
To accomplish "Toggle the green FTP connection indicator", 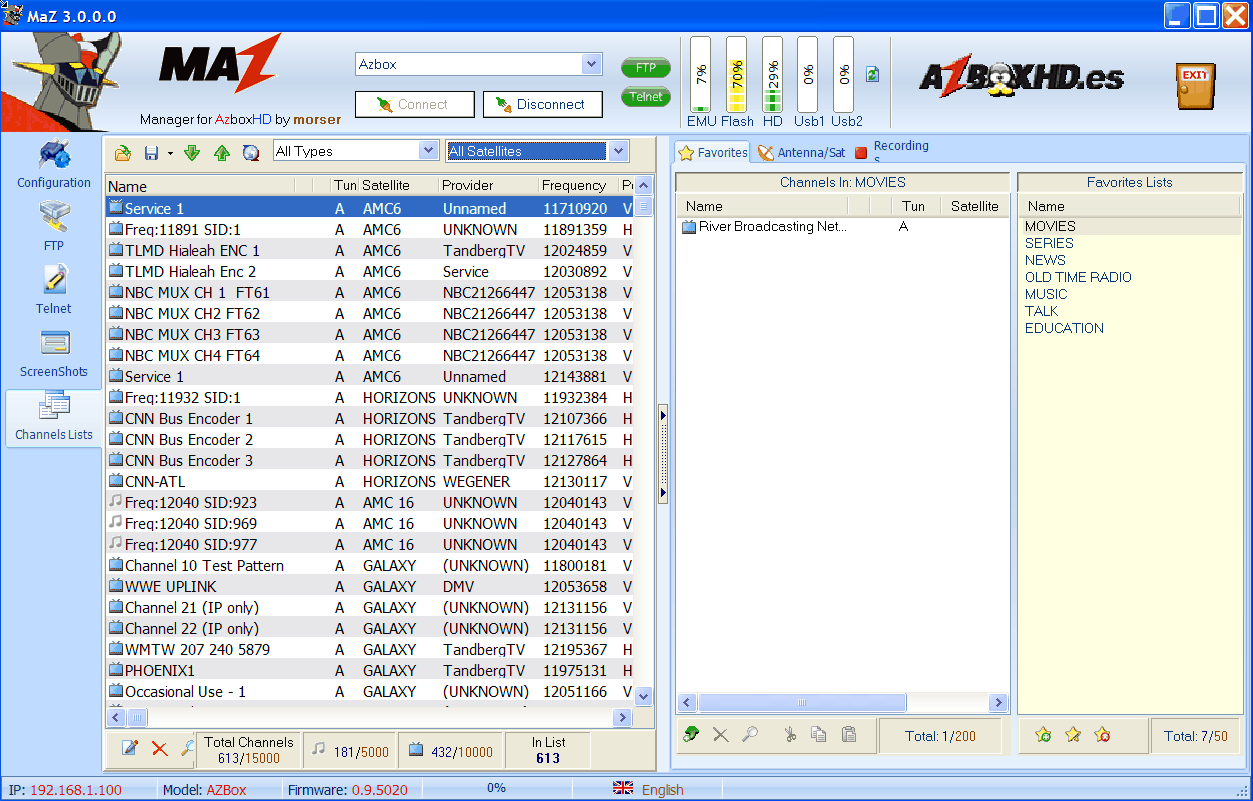I will (x=646, y=68).
